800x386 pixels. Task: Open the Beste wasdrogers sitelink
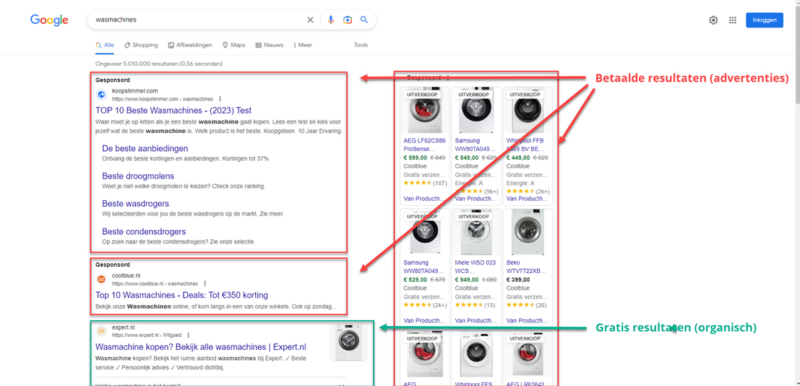(x=135, y=203)
